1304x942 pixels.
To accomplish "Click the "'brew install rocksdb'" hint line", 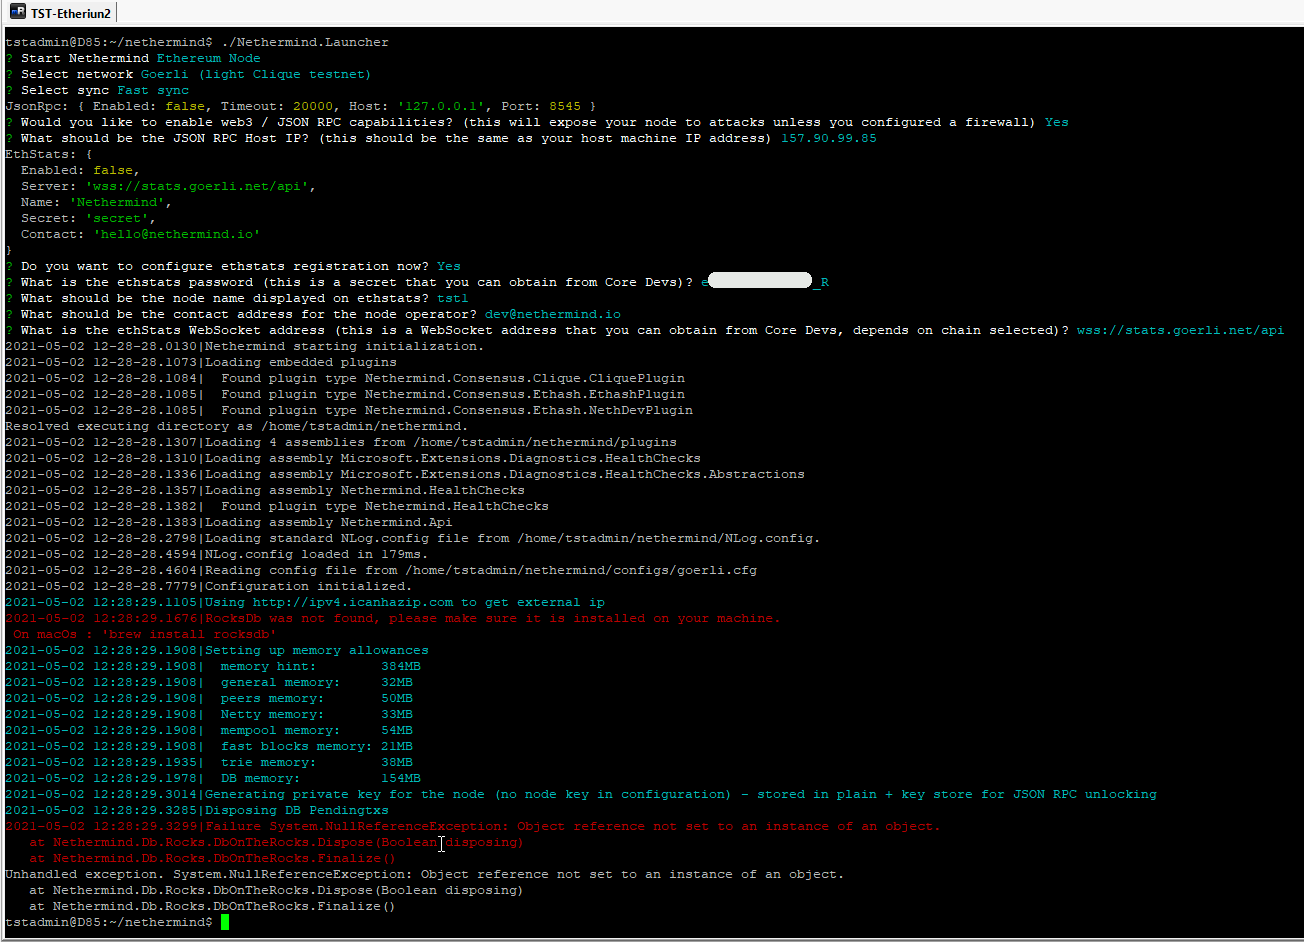I will pyautogui.click(x=145, y=634).
